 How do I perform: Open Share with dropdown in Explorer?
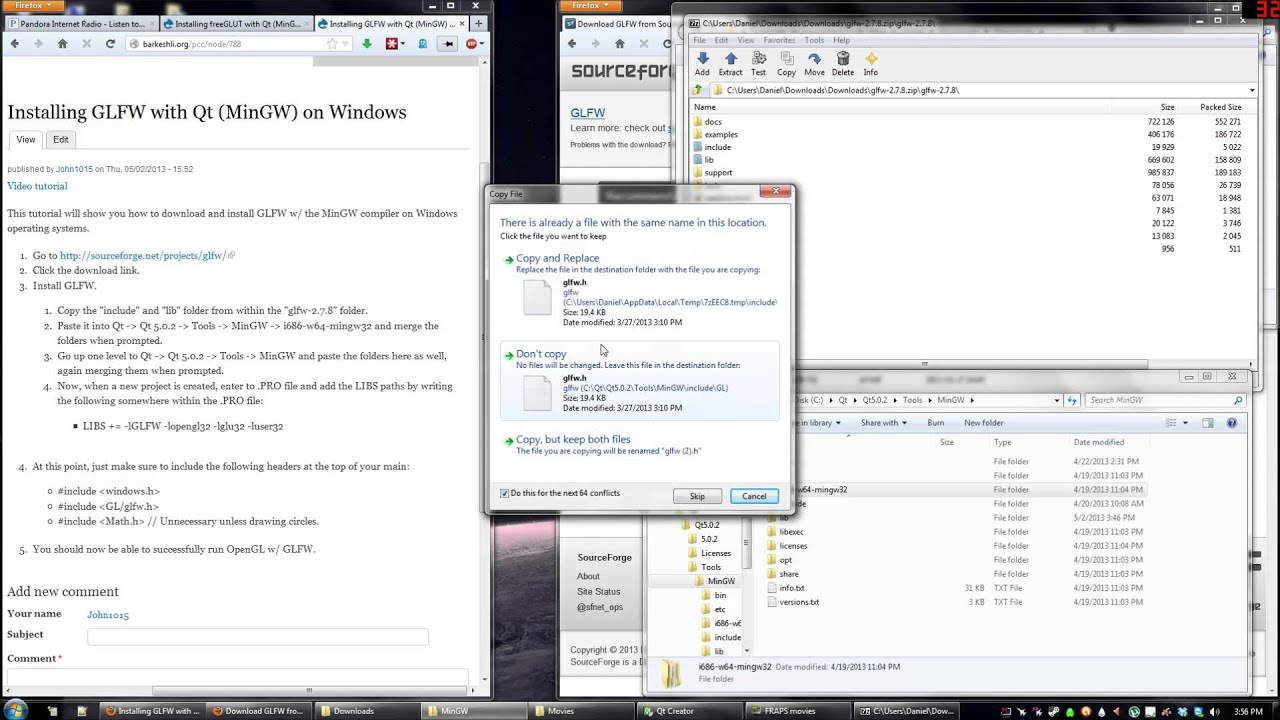(884, 423)
